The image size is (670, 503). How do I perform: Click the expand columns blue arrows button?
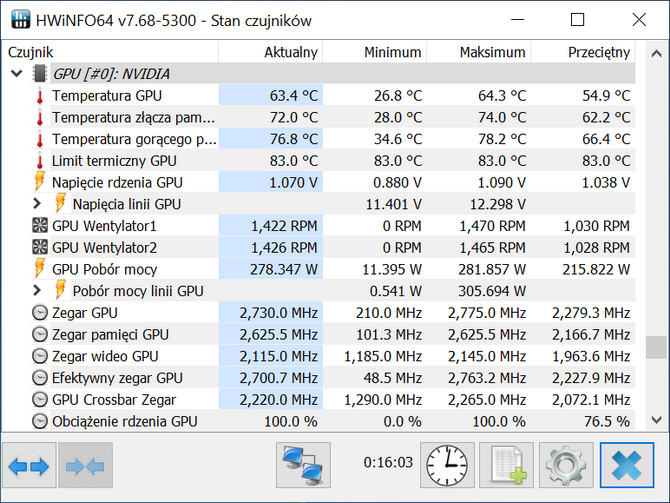(x=29, y=465)
